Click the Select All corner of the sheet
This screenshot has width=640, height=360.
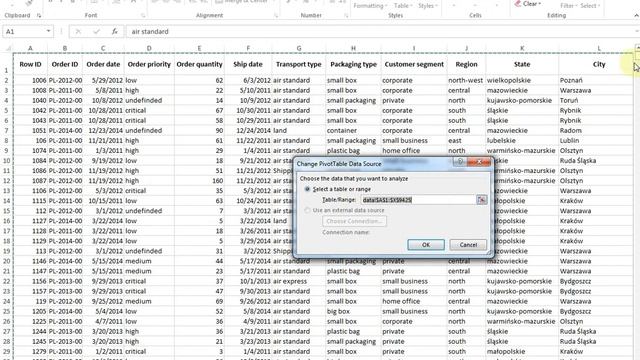7,48
